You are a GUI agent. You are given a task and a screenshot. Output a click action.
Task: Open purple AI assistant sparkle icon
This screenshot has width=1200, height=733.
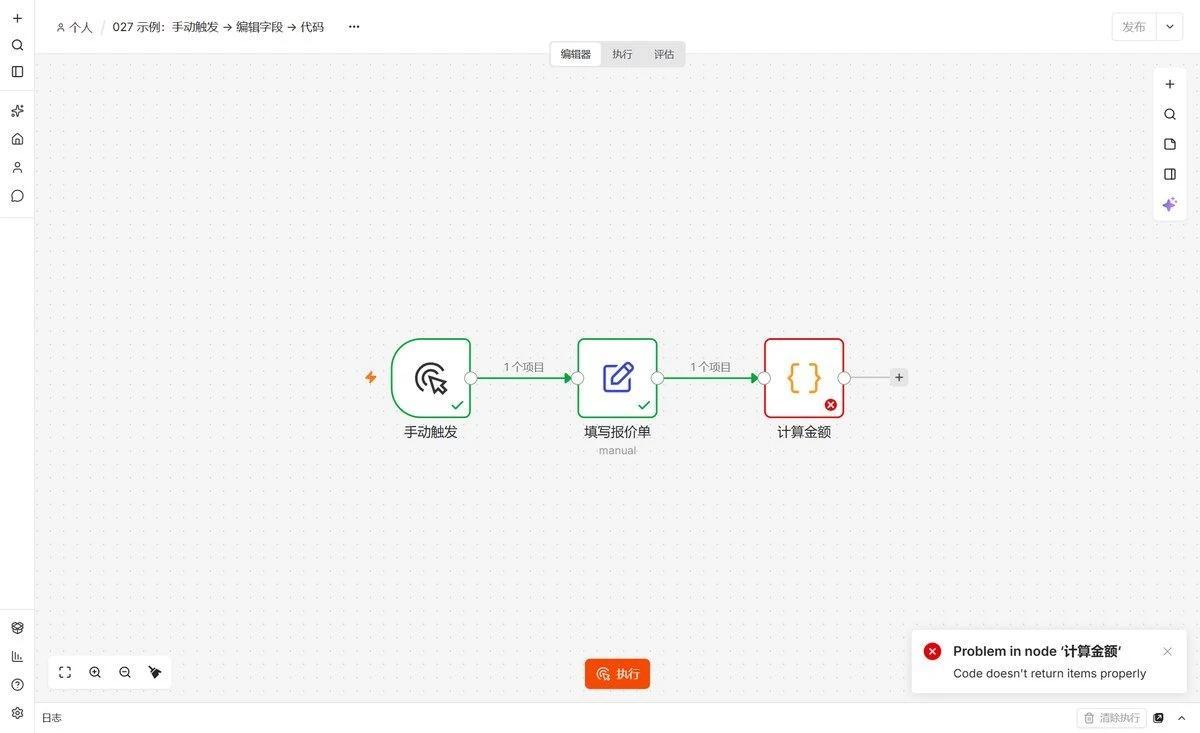click(x=1170, y=204)
